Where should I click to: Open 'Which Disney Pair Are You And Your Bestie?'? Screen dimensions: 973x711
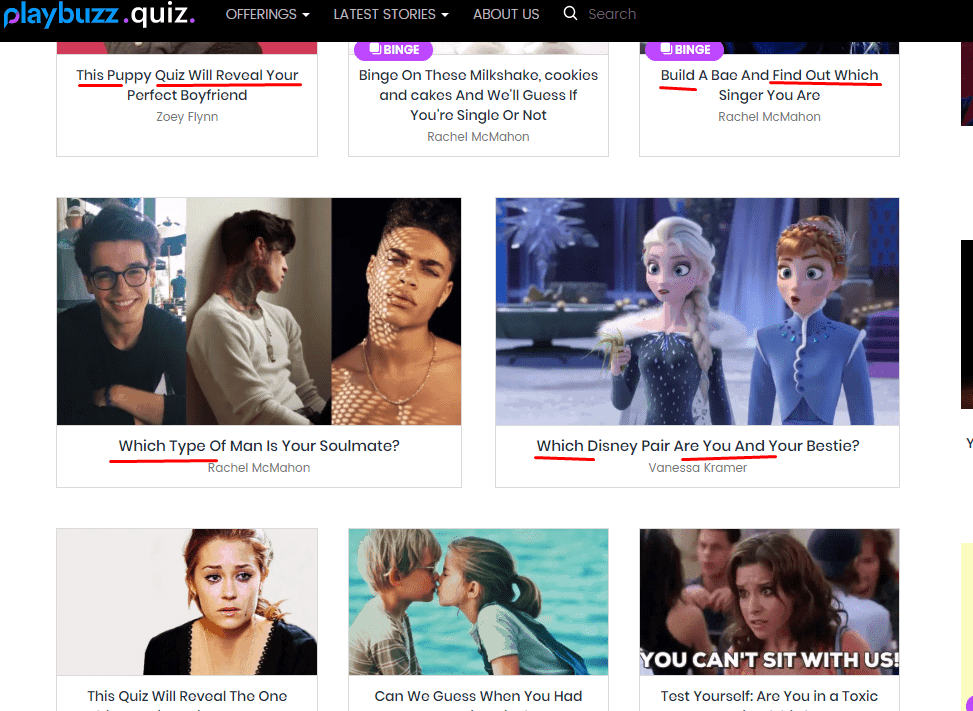698,445
